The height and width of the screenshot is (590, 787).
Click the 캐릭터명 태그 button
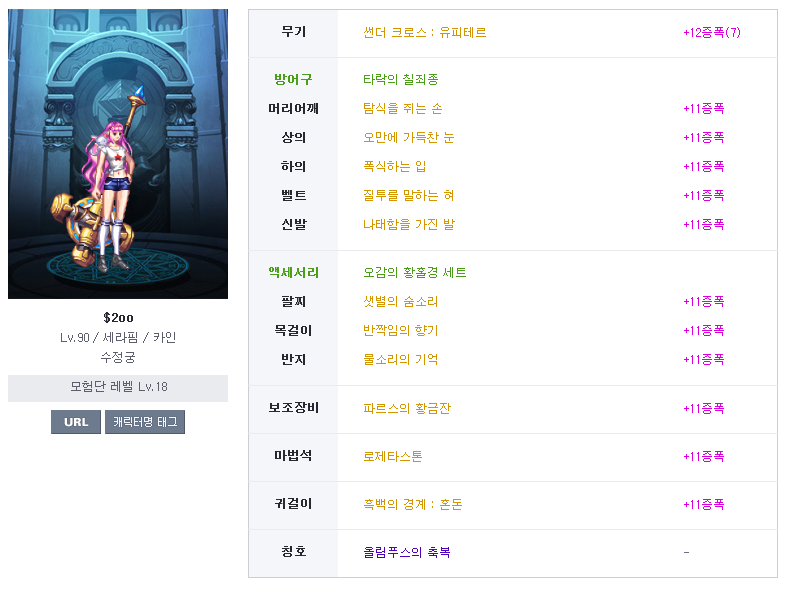[145, 422]
